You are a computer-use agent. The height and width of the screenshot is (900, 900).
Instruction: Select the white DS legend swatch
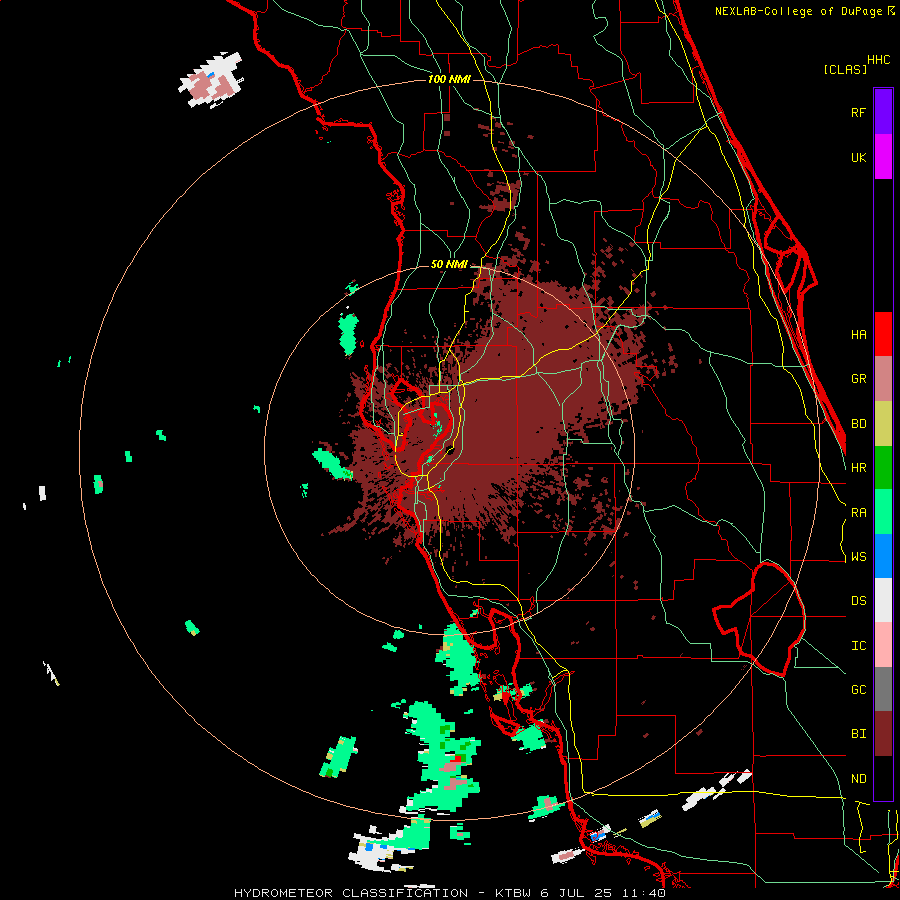tap(883, 600)
